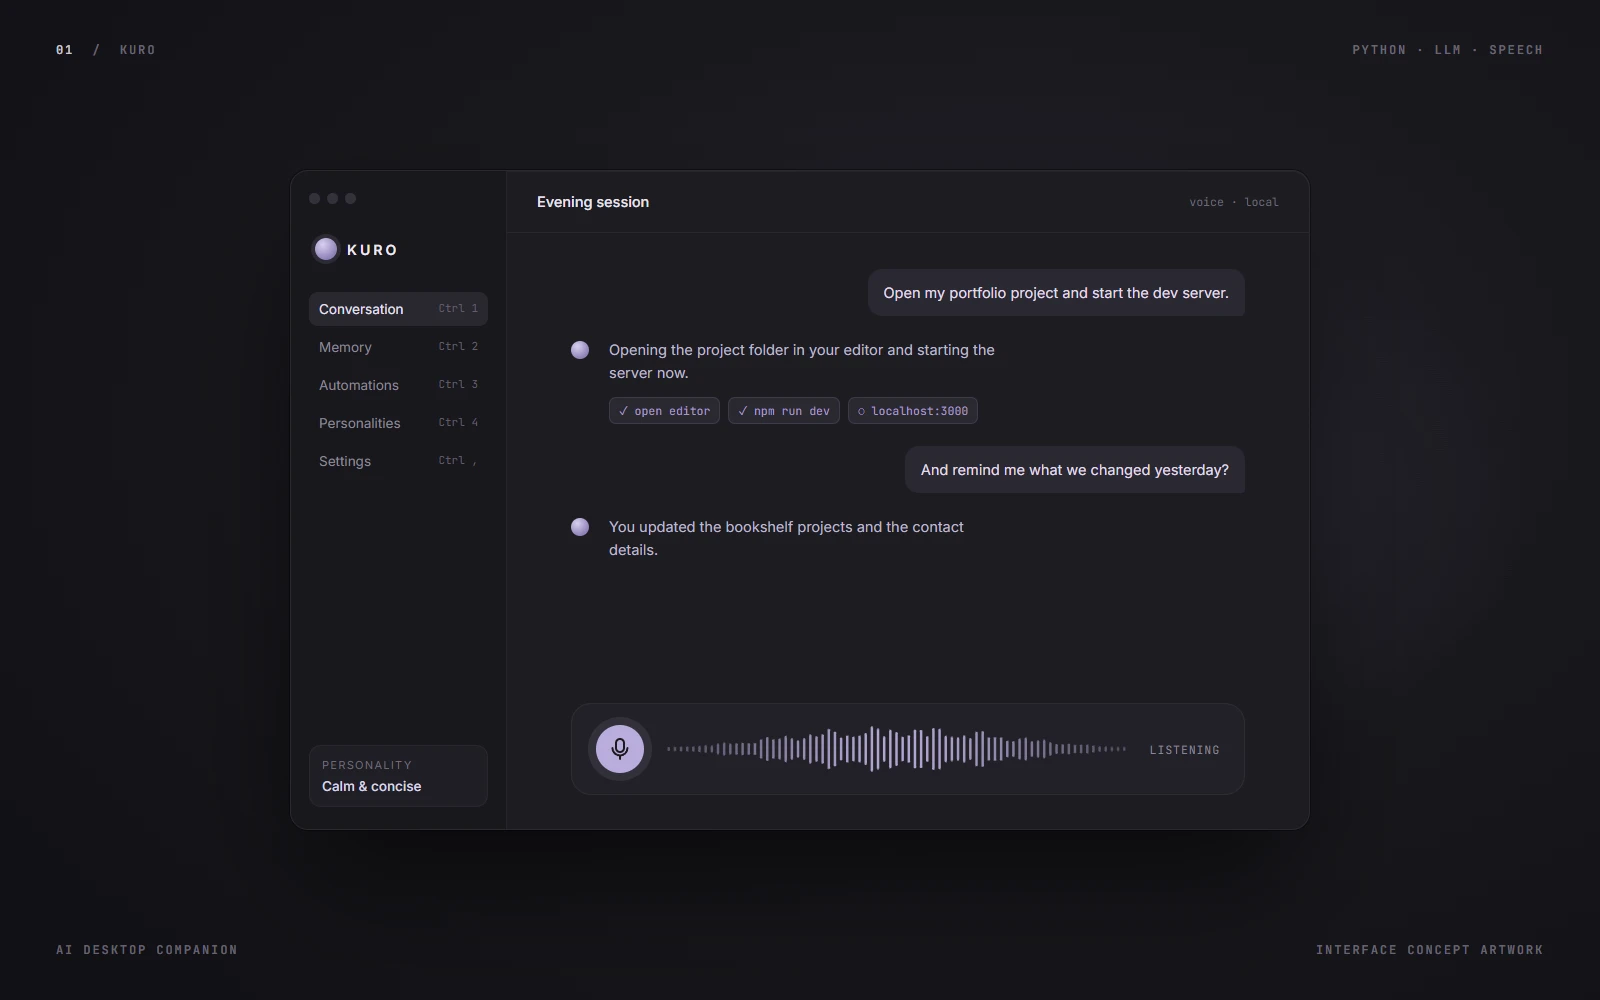Click assistant avatar beside 'Opening the project folder'
Image resolution: width=1600 pixels, height=1000 pixels.
click(580, 350)
